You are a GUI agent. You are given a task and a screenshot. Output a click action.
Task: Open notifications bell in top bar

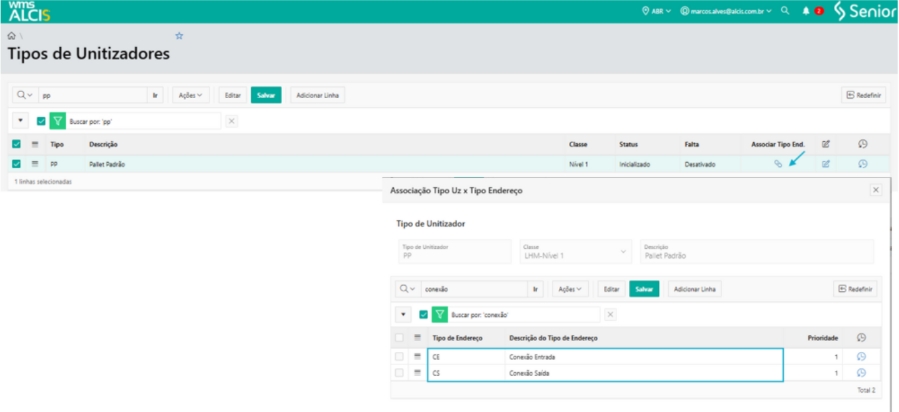[806, 11]
